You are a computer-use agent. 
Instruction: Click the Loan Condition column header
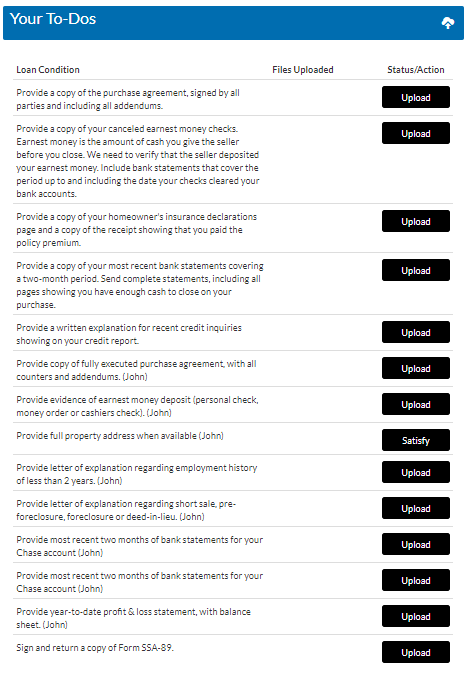[x=48, y=70]
